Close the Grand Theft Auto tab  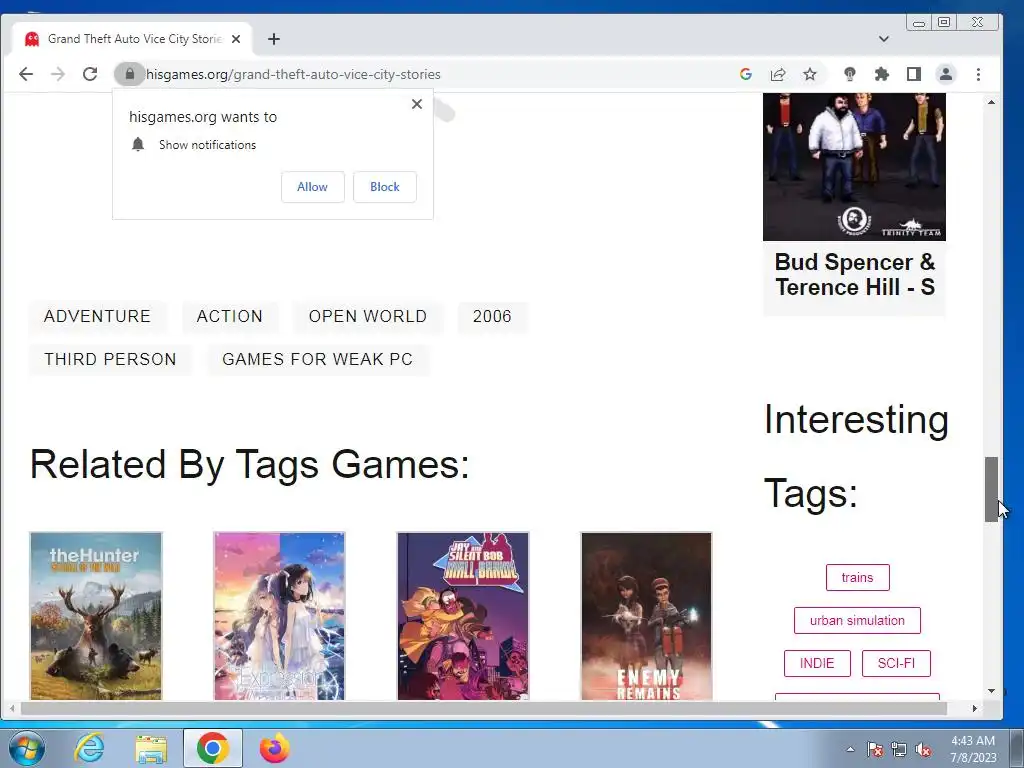pos(236,39)
